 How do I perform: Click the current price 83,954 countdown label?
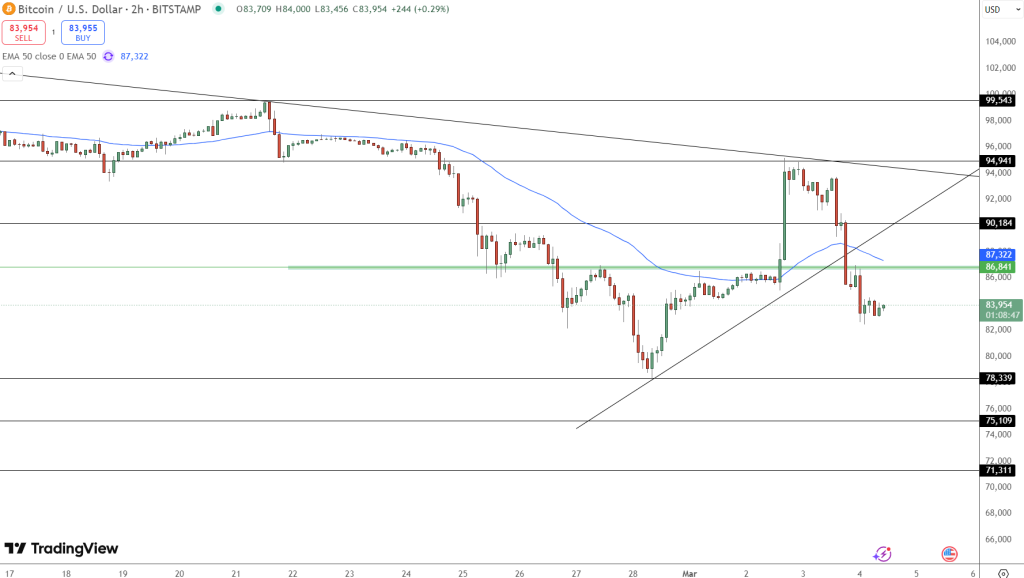[1002, 310]
